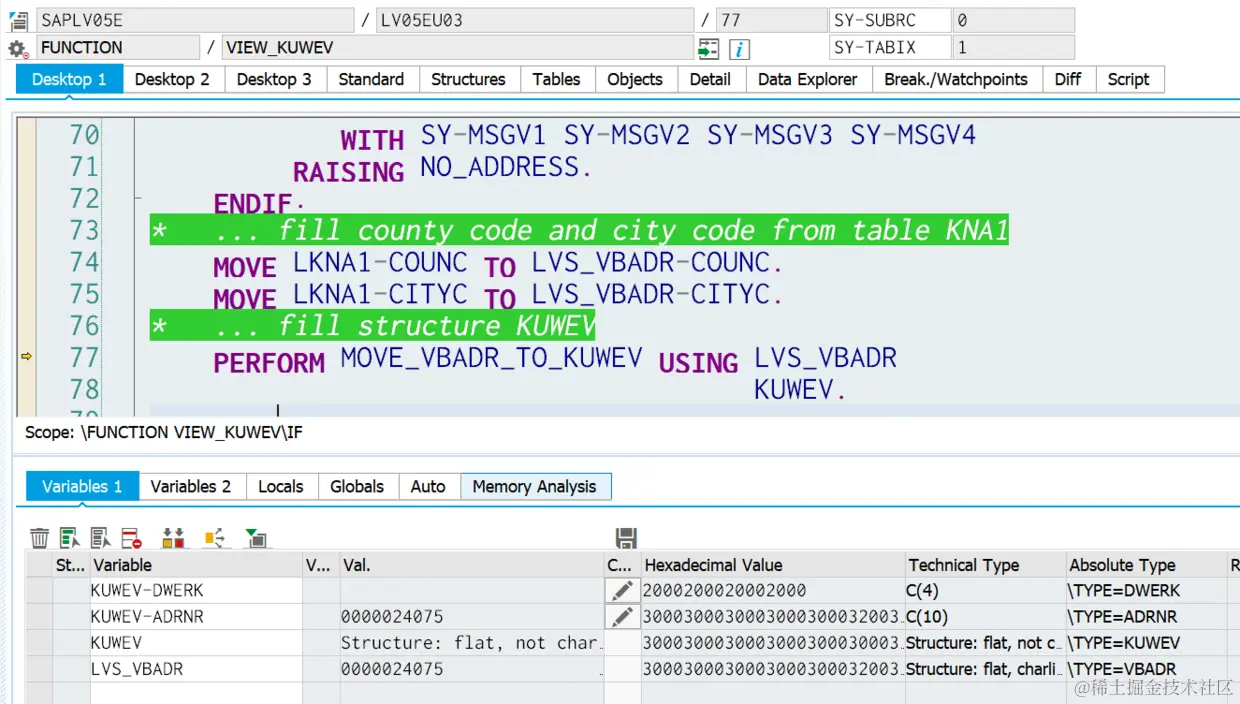Click row selector for KUWEV-DWERK row
Screen dimensions: 1240x704
pyautogui.click(x=39, y=591)
